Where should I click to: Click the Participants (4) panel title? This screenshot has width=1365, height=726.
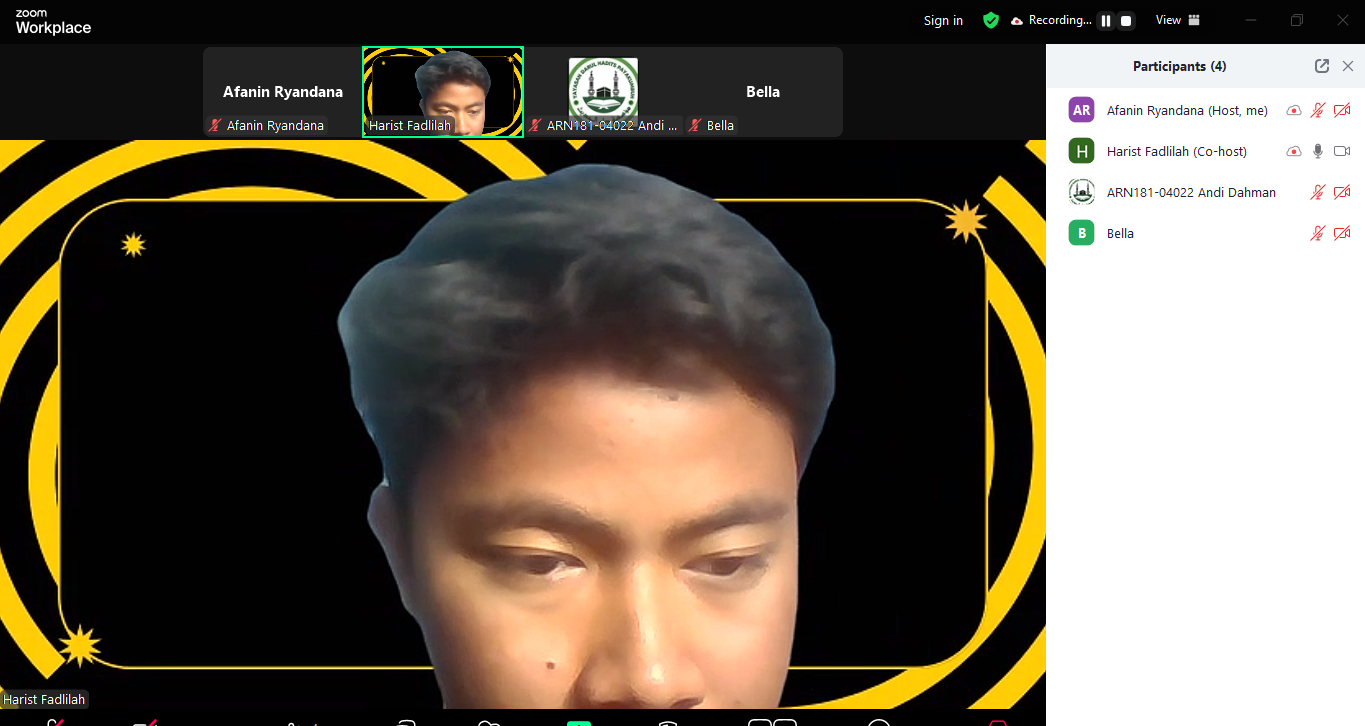pos(1179,66)
